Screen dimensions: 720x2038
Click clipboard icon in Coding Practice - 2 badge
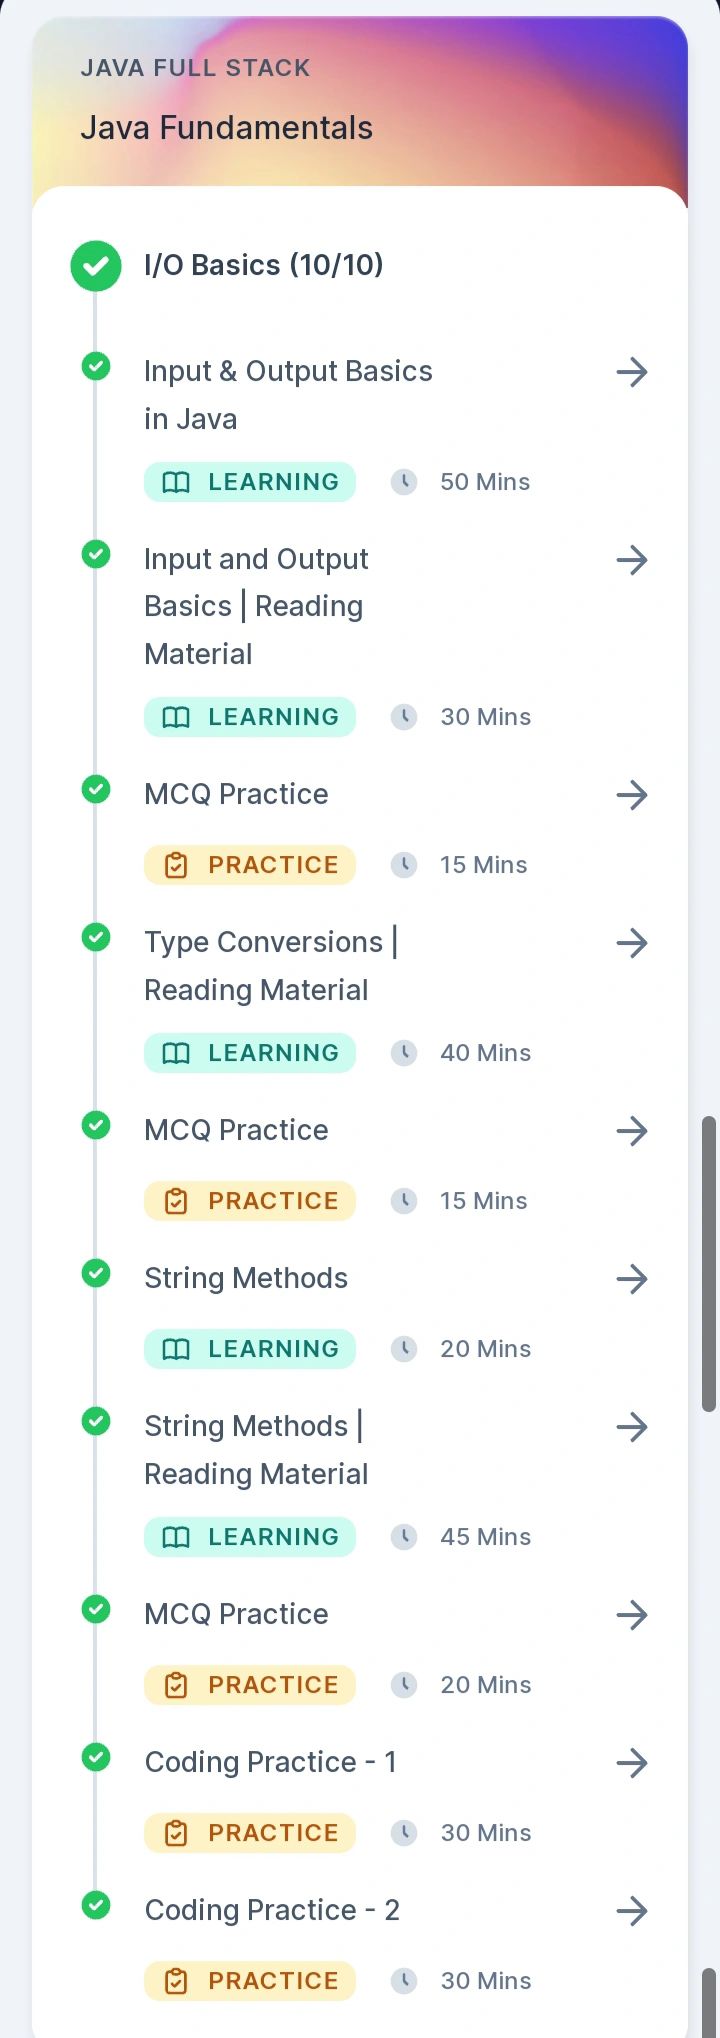176,1981
